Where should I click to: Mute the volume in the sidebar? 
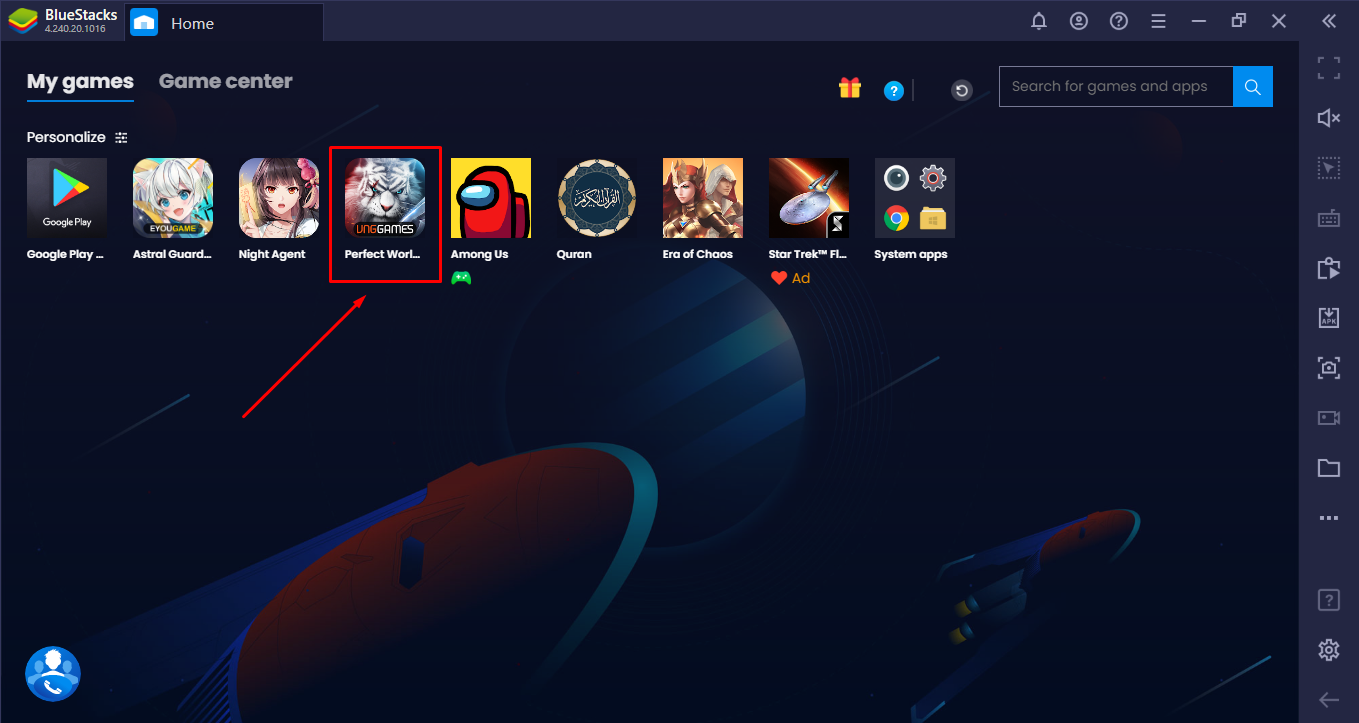[1328, 118]
